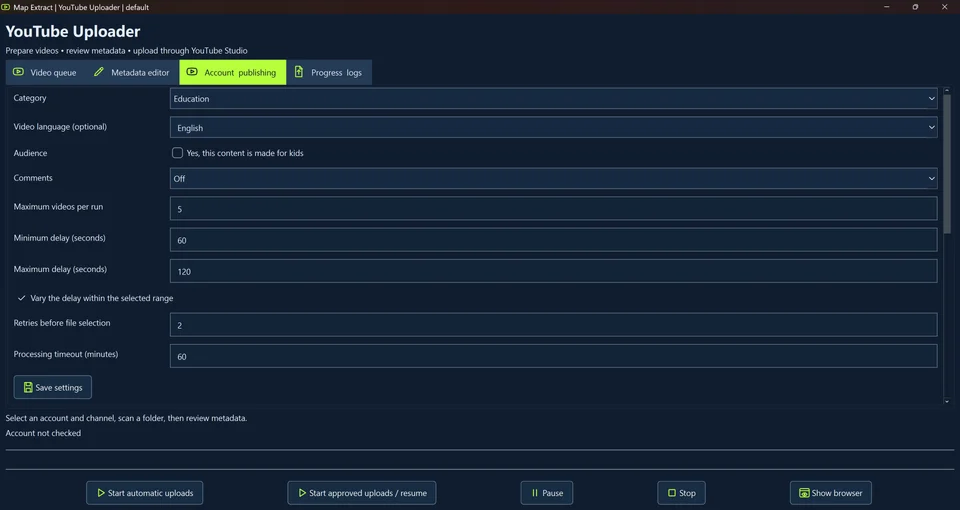
Task: Switch to the Metadata editor tab
Action: 131,72
